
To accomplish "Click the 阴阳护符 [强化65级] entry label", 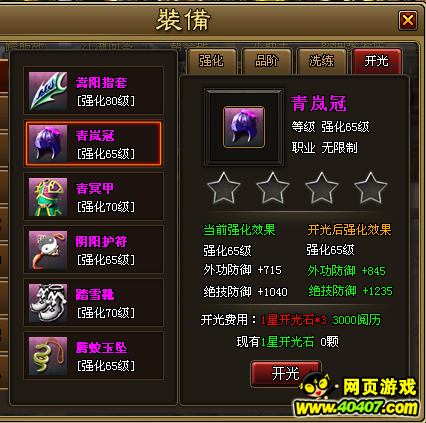I will [106, 250].
